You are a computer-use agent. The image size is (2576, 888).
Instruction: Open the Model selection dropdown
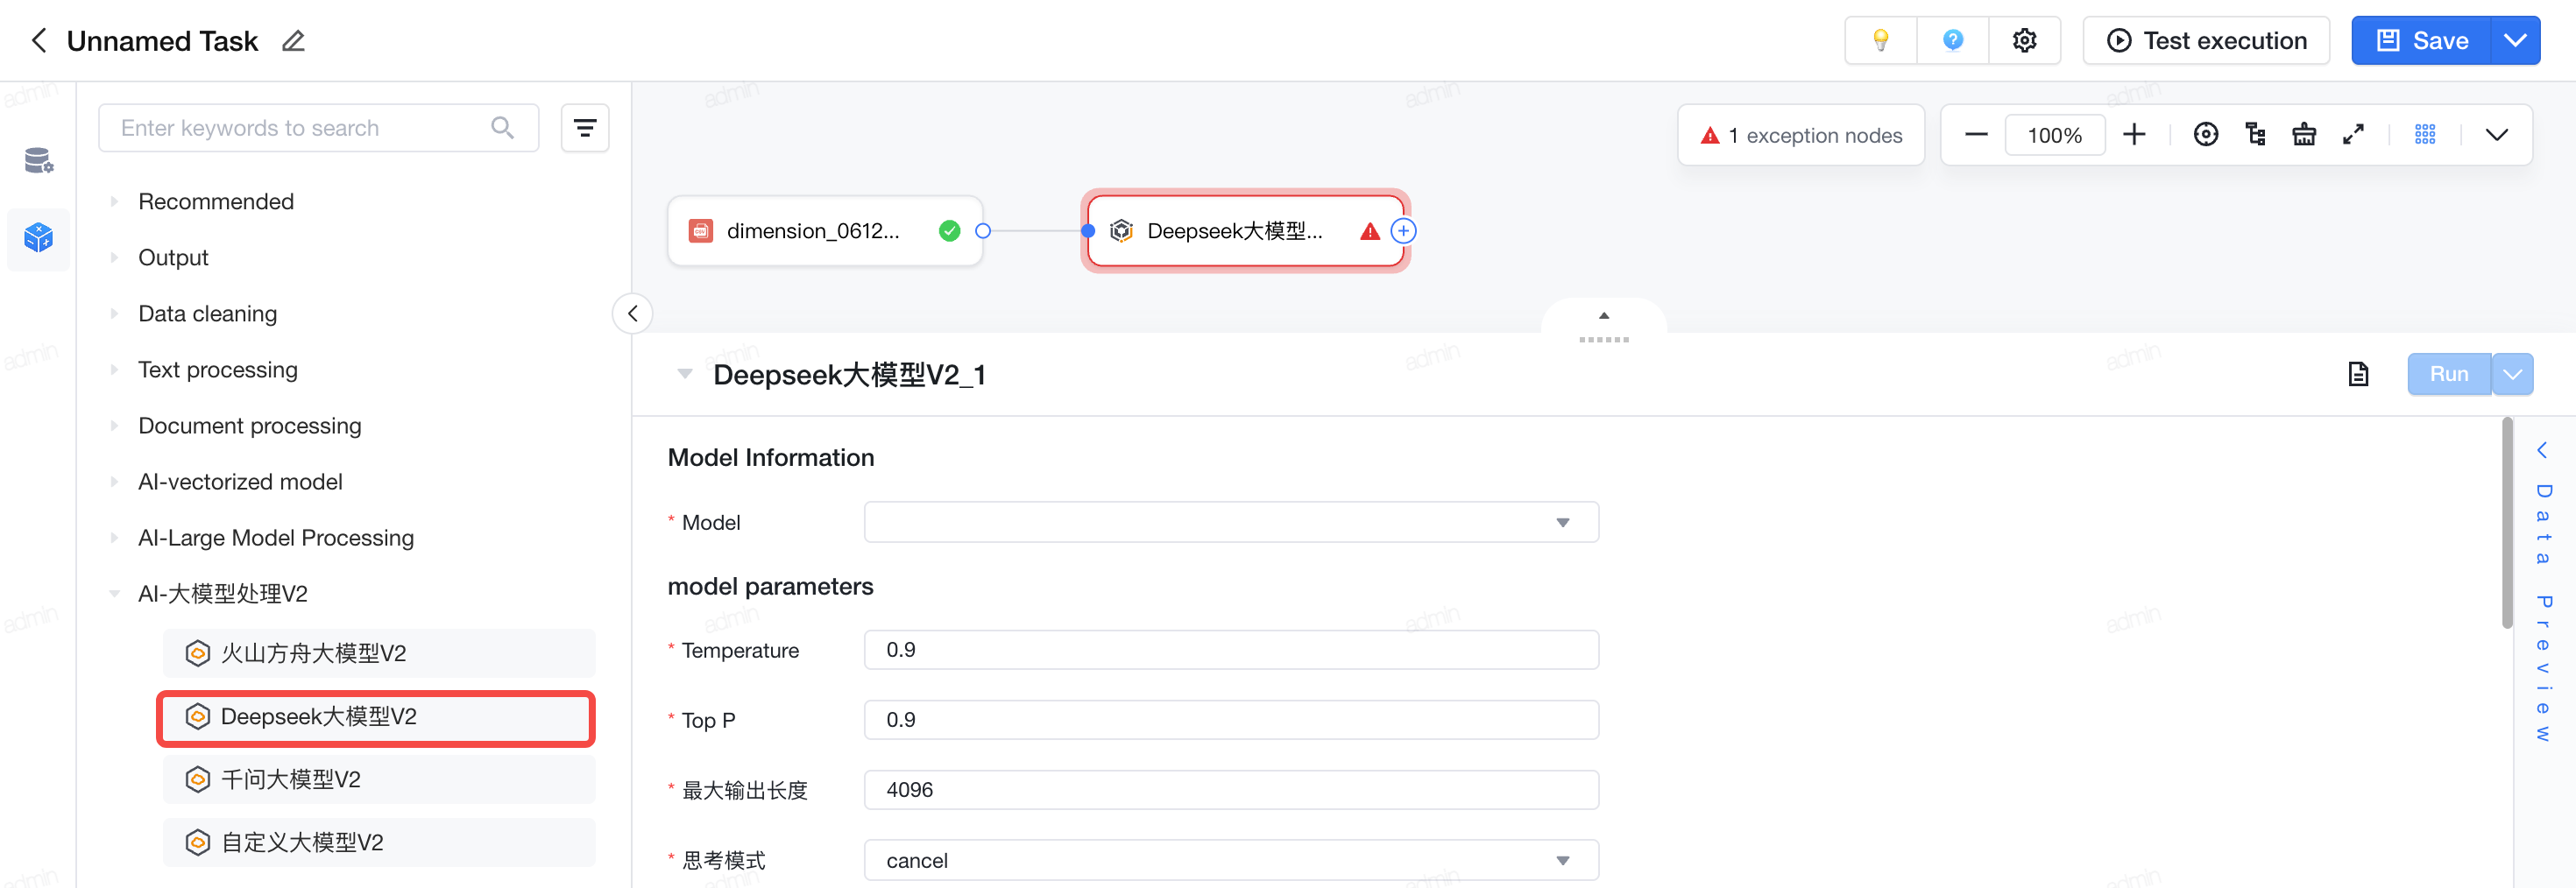tap(1231, 522)
